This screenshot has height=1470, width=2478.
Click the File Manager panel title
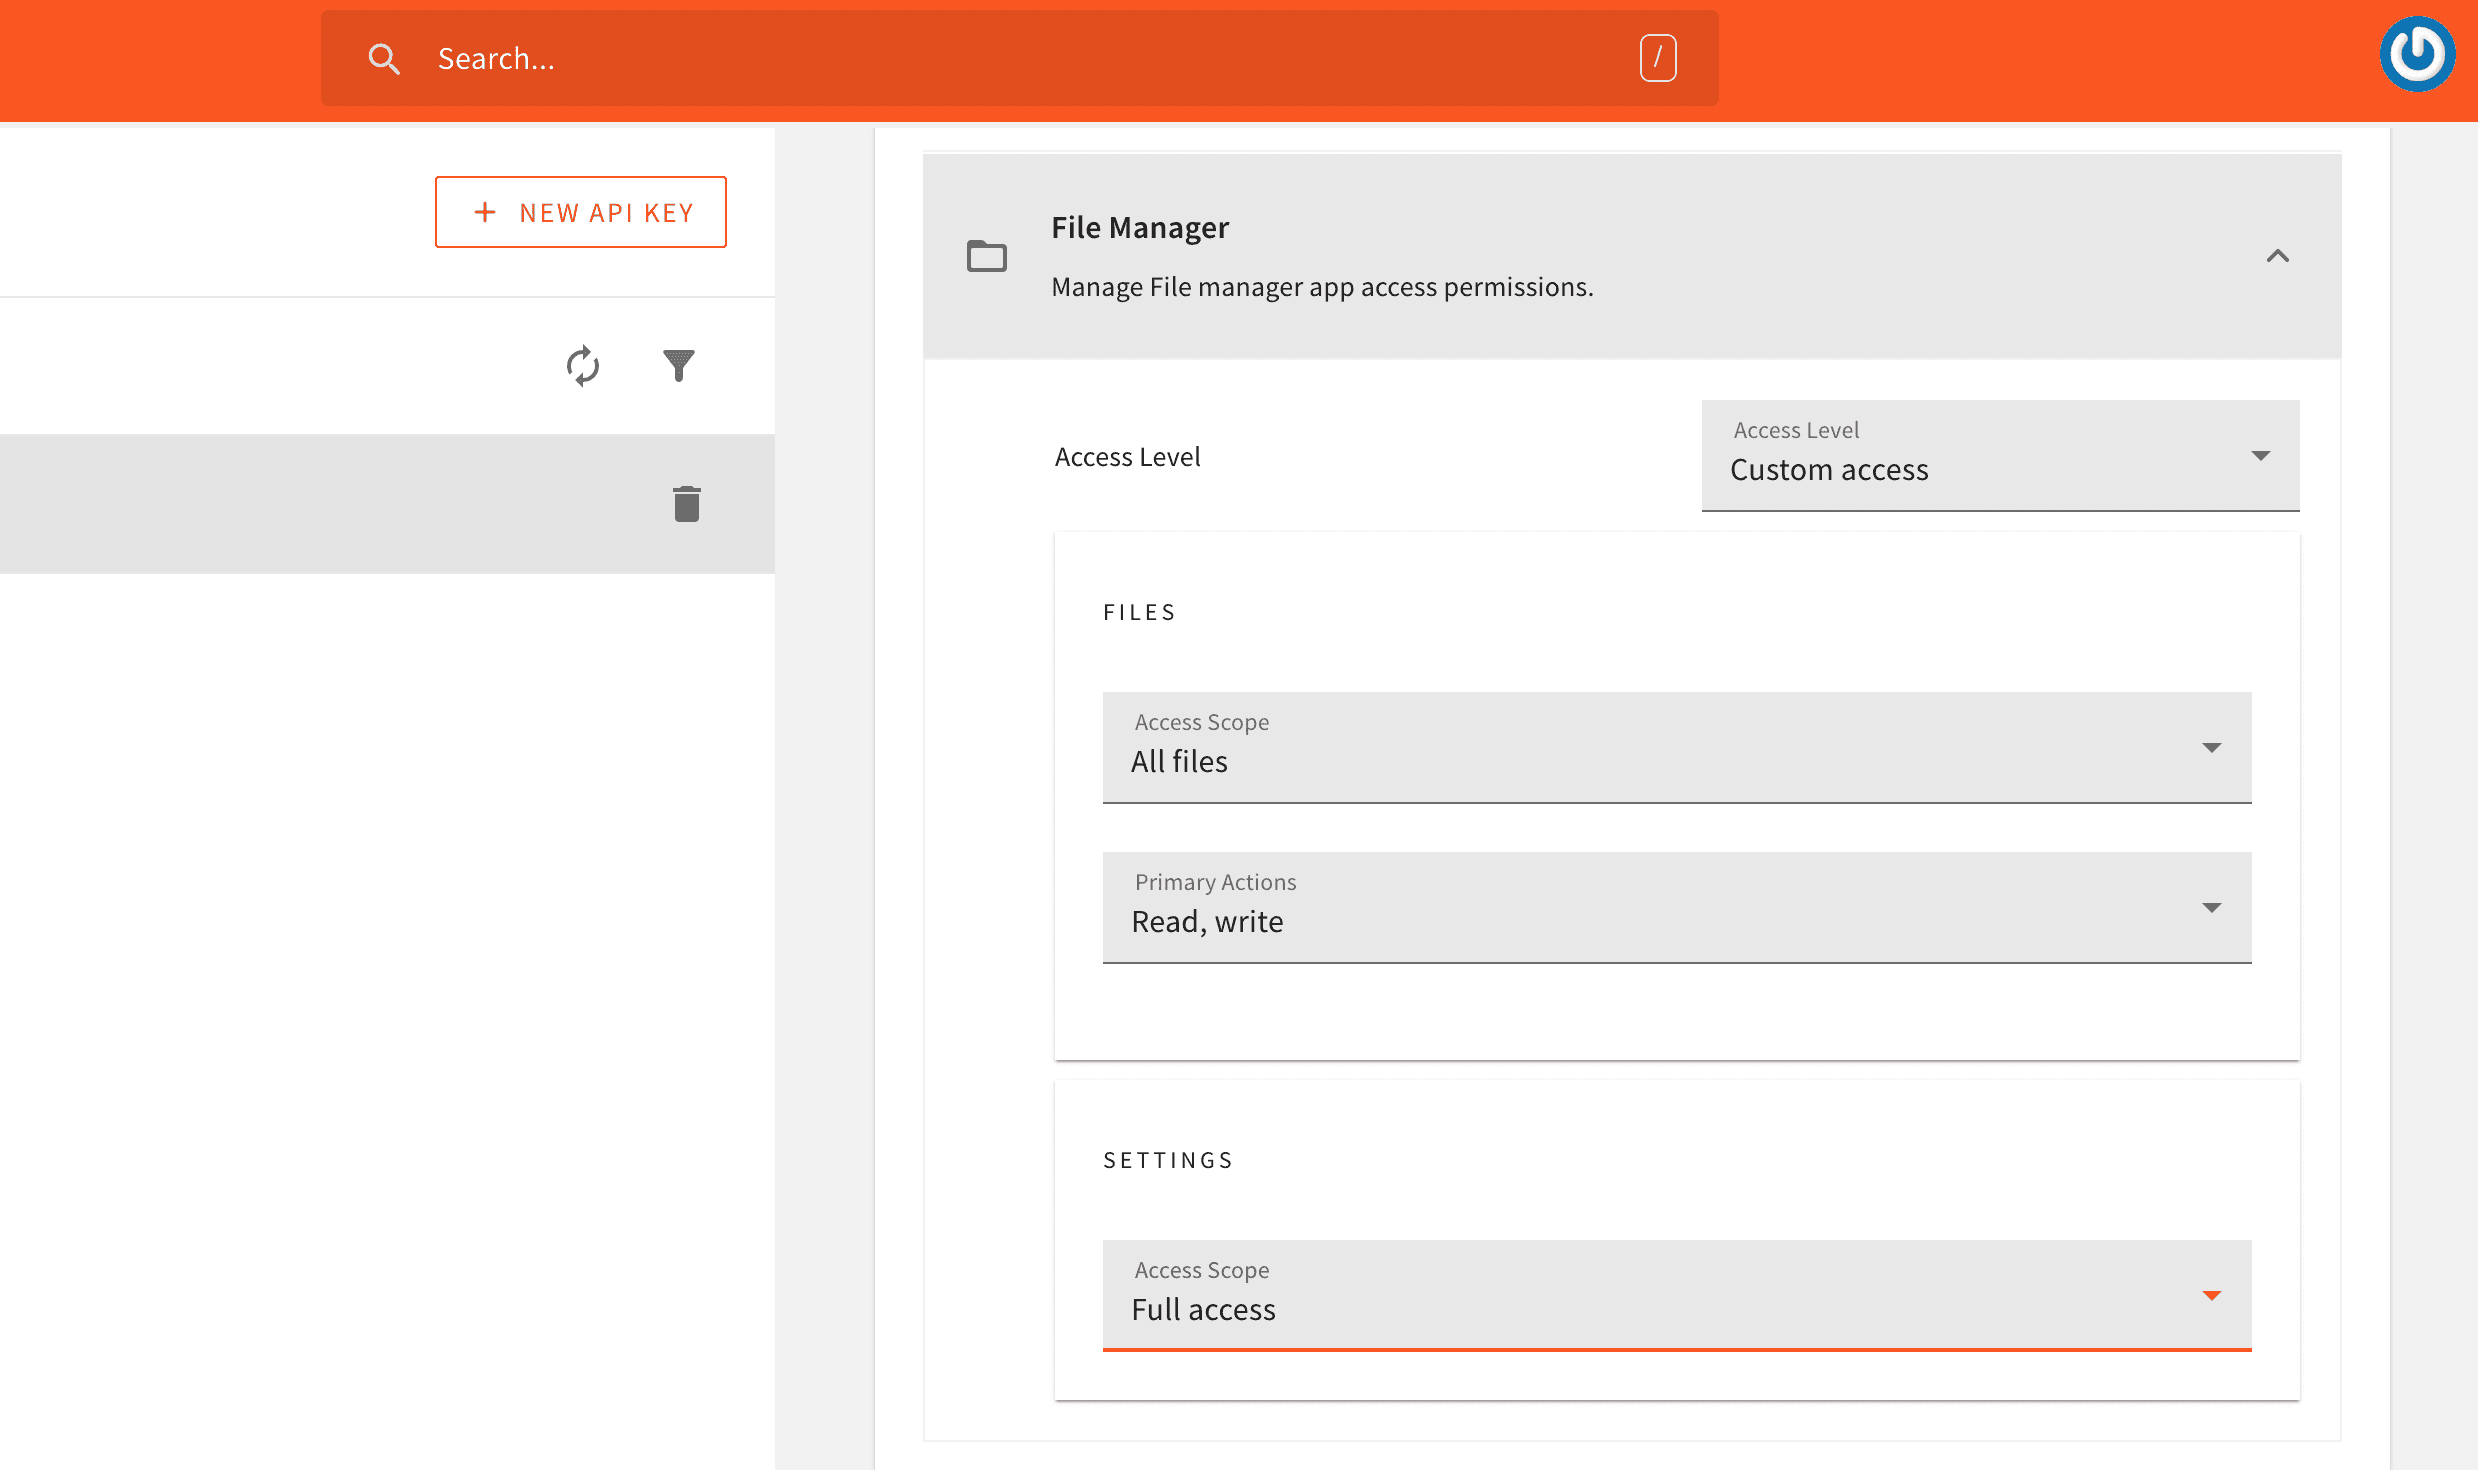click(1140, 227)
